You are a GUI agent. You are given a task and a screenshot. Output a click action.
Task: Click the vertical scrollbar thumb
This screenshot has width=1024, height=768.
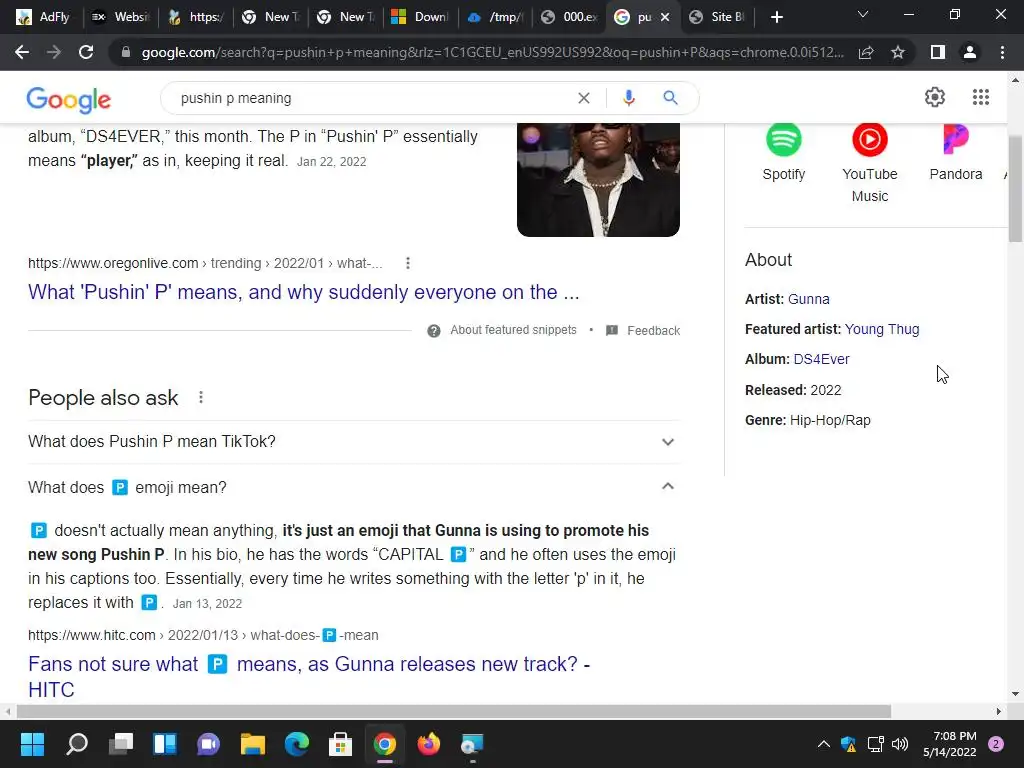click(x=1015, y=189)
